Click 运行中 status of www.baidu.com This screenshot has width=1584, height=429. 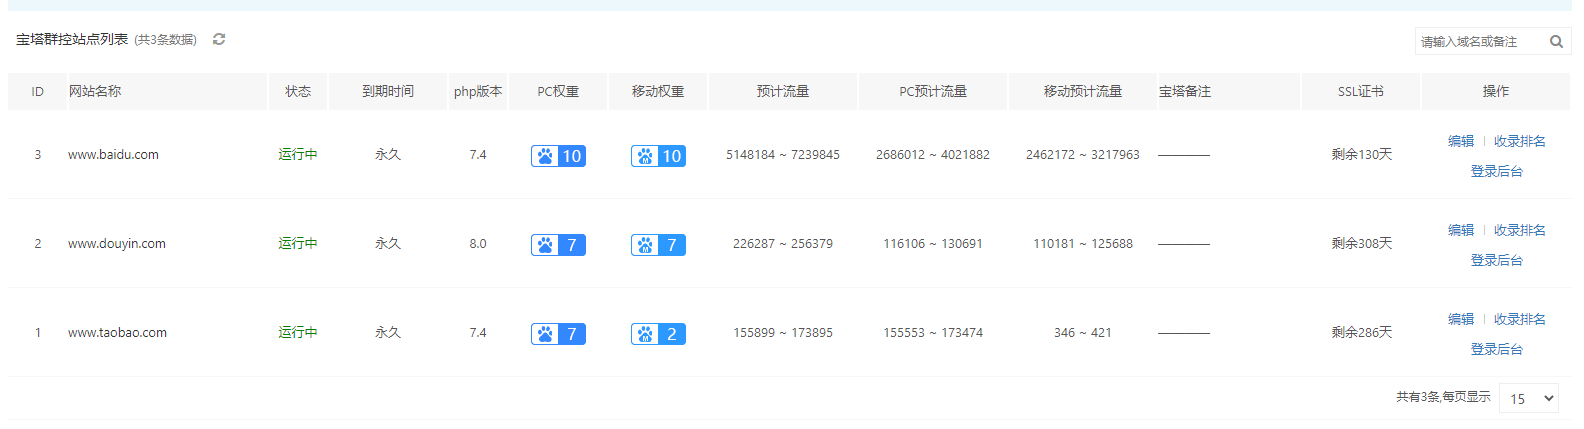[x=298, y=154]
